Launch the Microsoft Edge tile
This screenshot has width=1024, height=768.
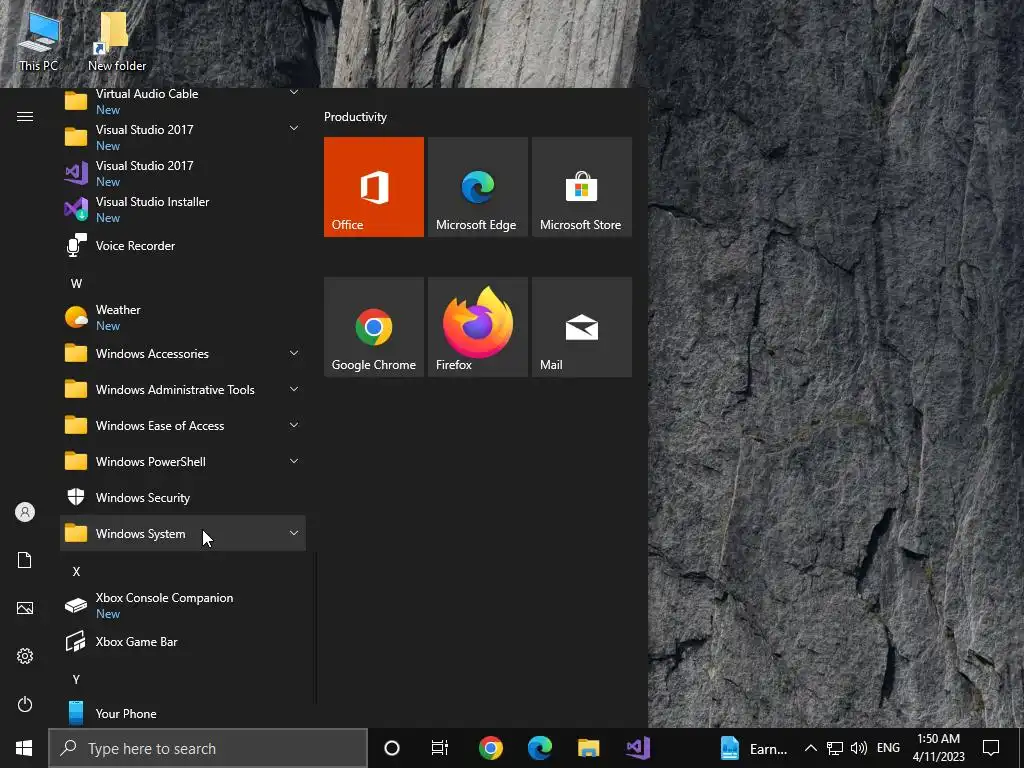tap(477, 187)
